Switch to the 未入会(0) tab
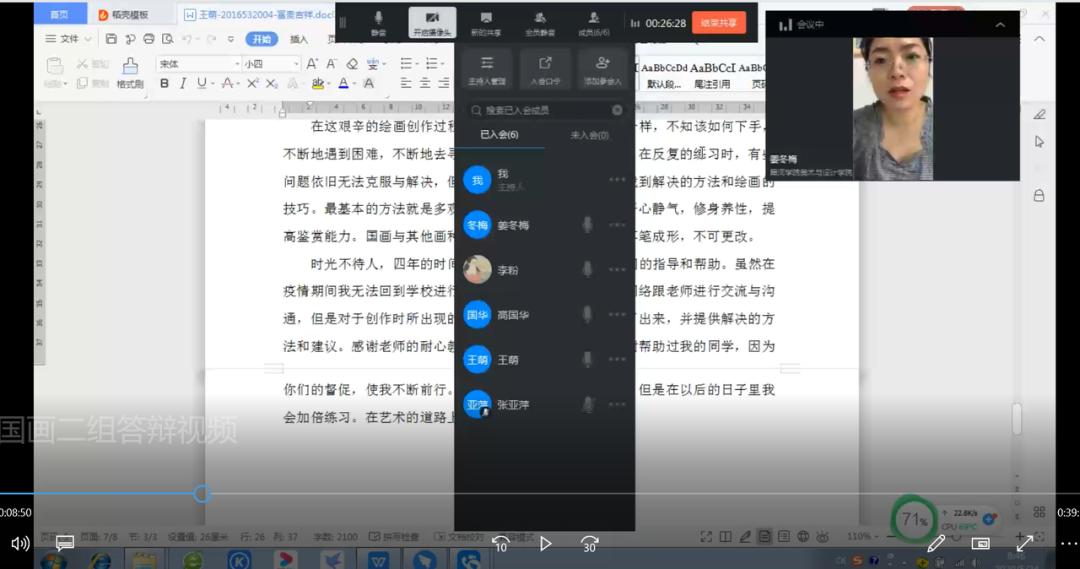Image resolution: width=1080 pixels, height=569 pixels. (x=590, y=135)
